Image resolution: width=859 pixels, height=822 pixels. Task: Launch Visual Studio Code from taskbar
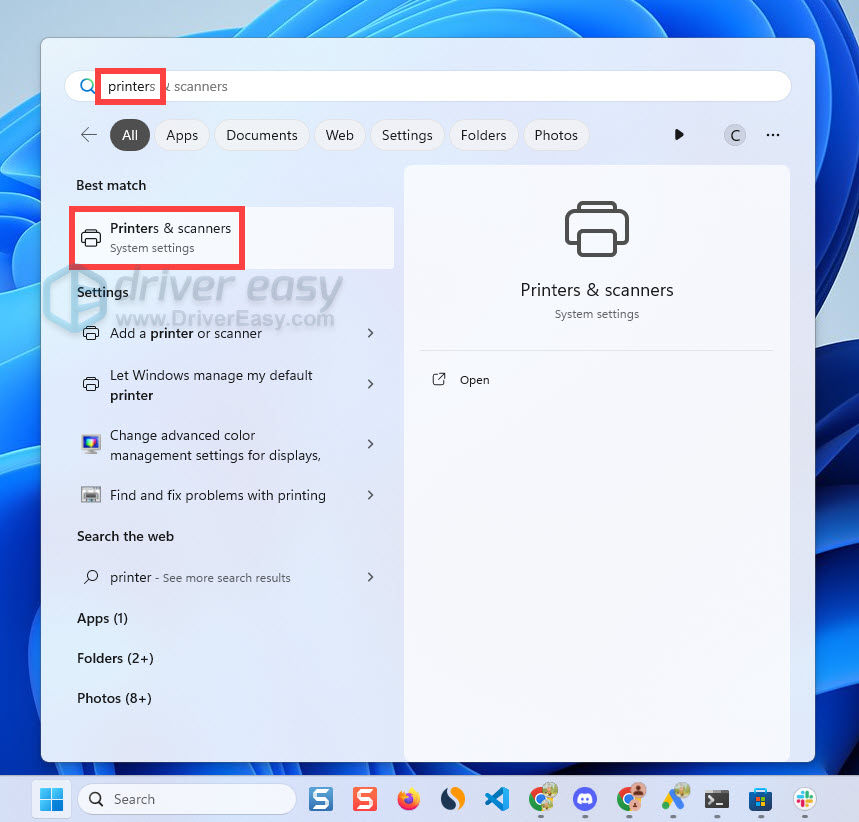pos(497,799)
